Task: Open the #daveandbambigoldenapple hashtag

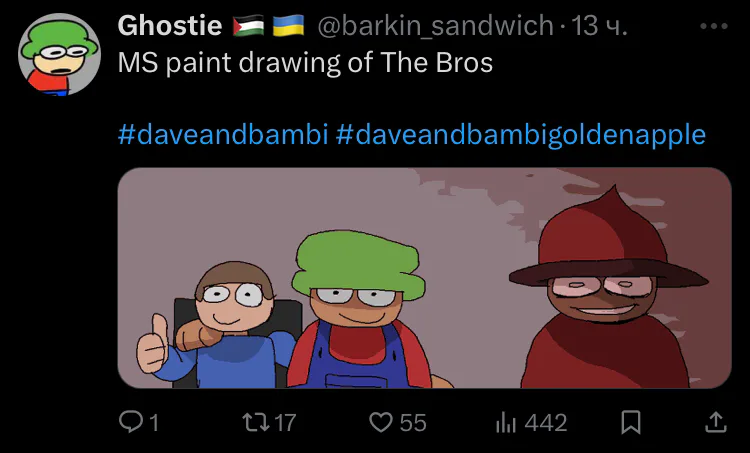Action: [x=520, y=134]
